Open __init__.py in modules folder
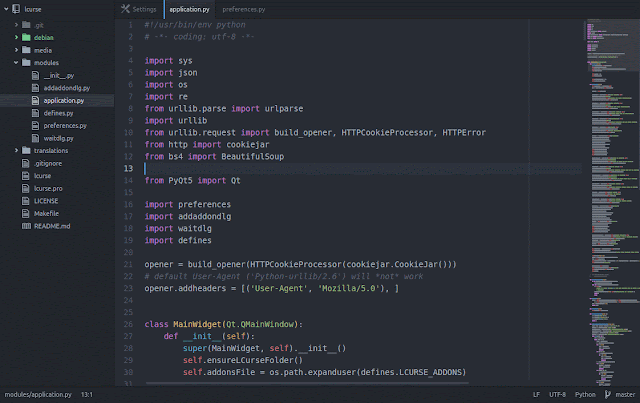This screenshot has width=640, height=403. click(x=59, y=75)
